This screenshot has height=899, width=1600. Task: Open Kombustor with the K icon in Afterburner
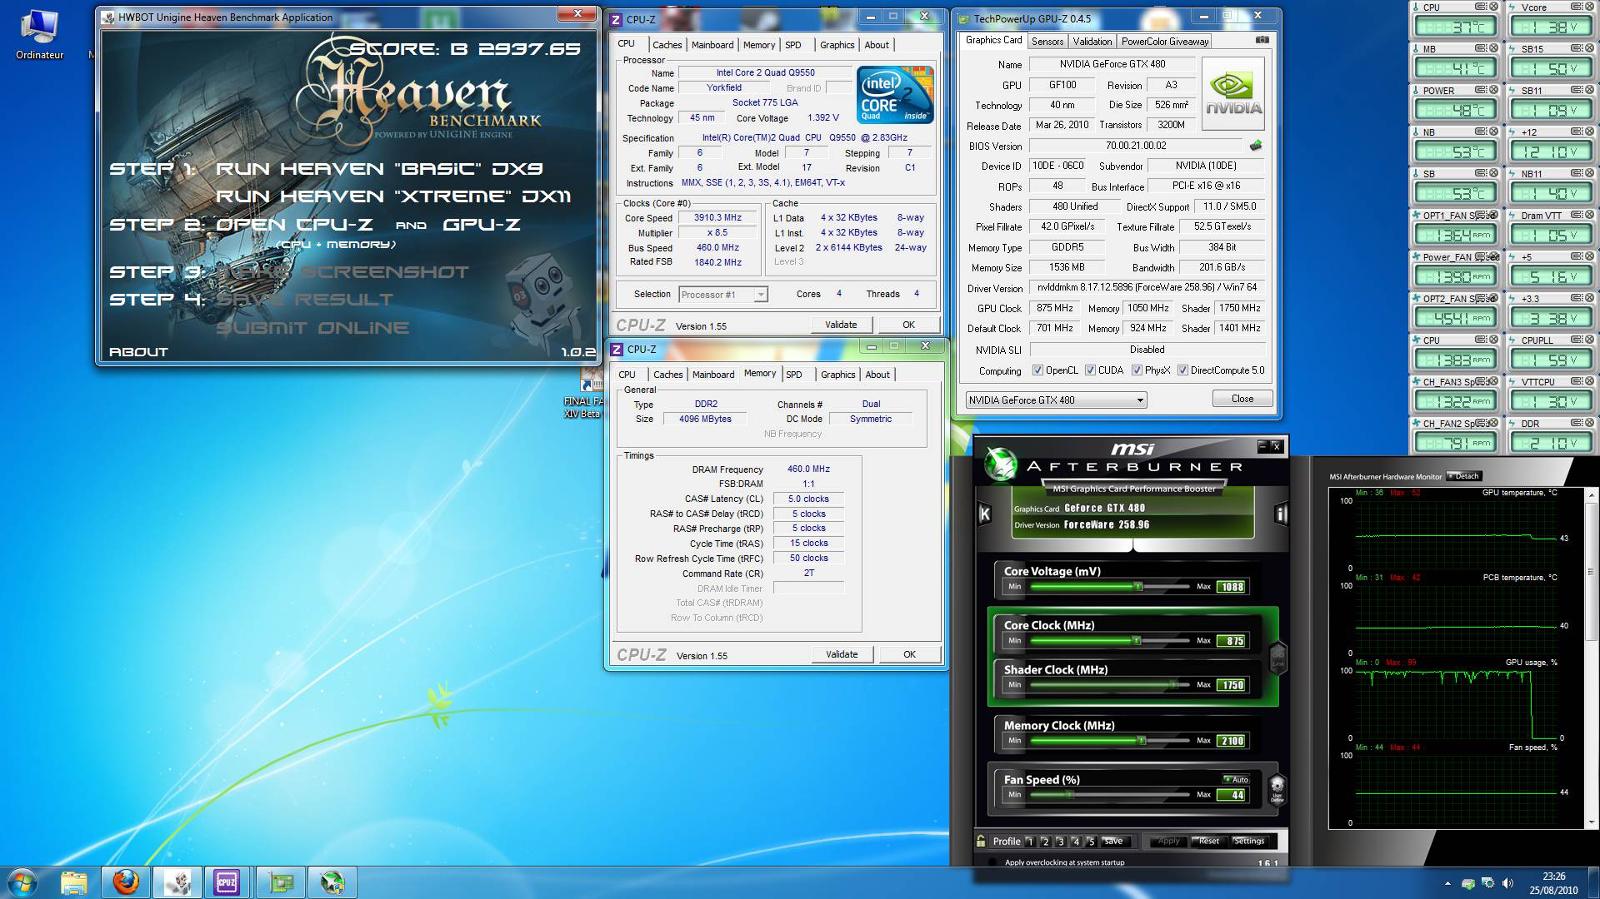point(984,513)
